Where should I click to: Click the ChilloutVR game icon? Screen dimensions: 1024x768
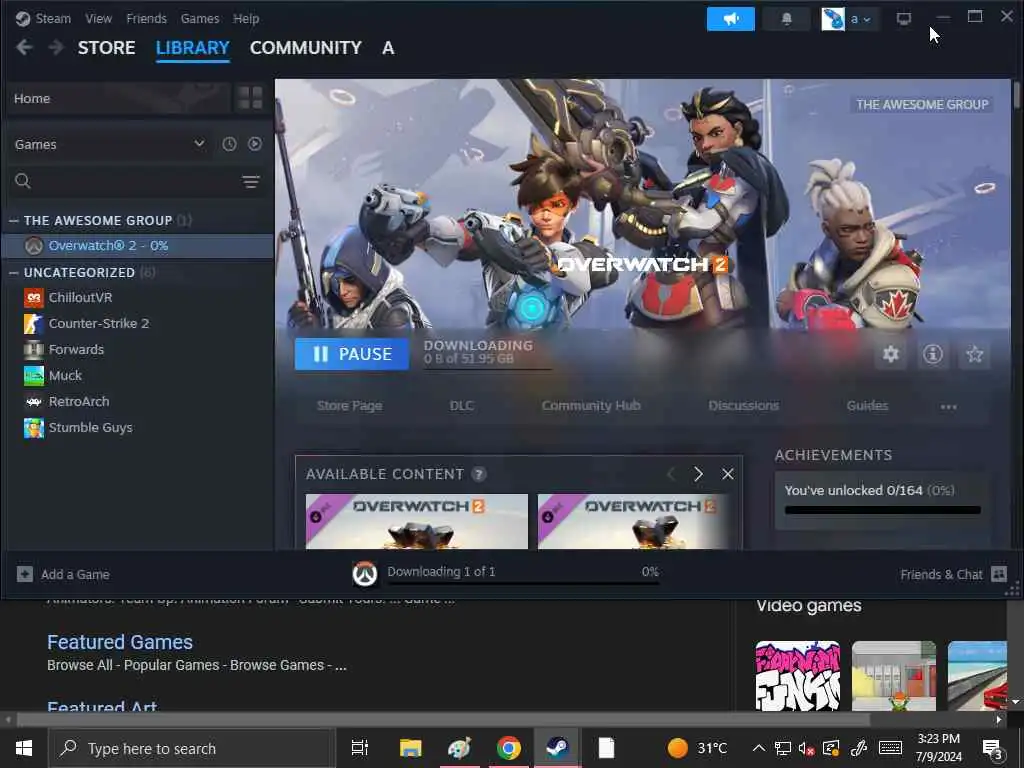[33, 298]
